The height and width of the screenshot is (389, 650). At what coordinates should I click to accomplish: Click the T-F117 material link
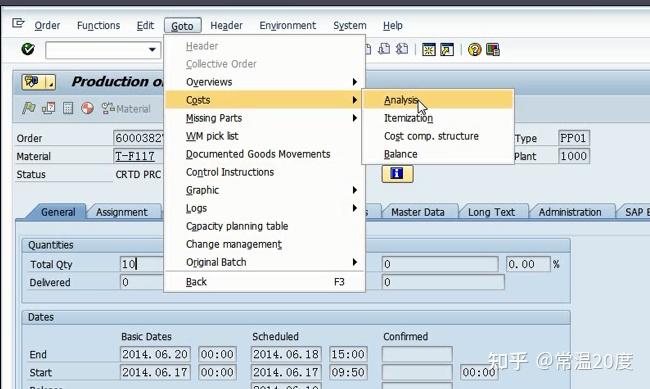click(x=135, y=156)
